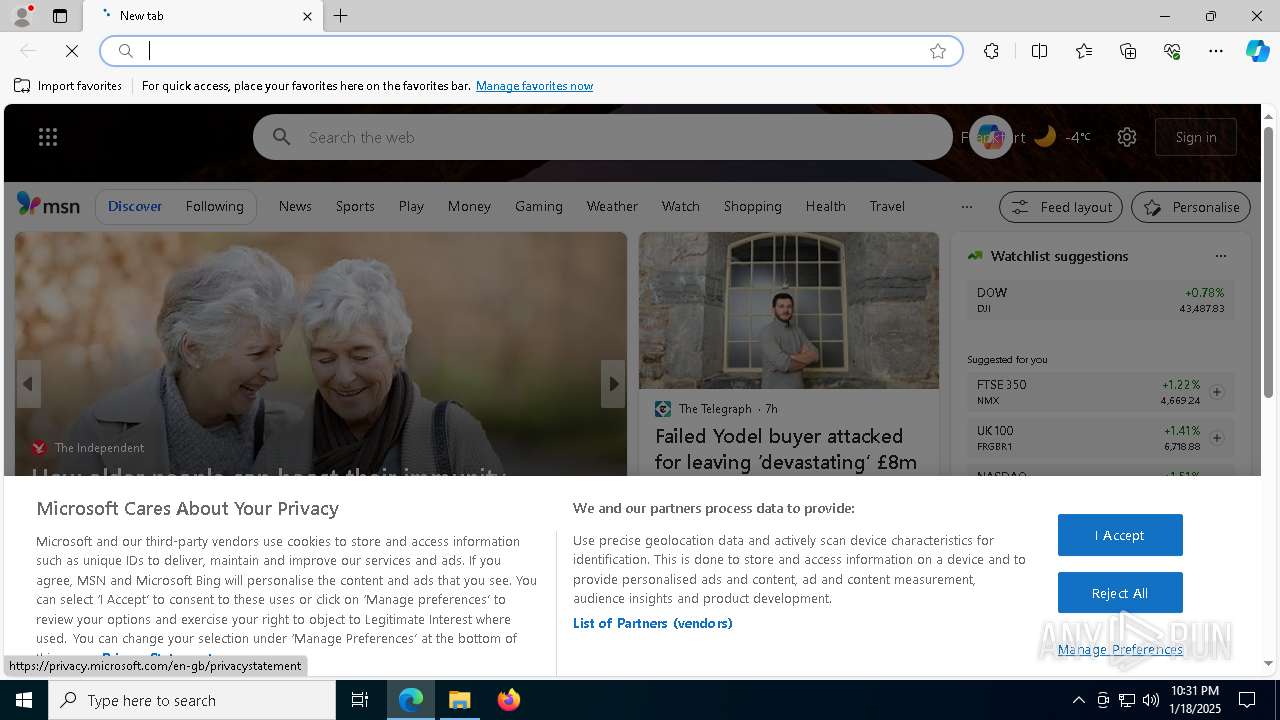Show next carousel story
This screenshot has width=1280, height=720.
click(613, 384)
